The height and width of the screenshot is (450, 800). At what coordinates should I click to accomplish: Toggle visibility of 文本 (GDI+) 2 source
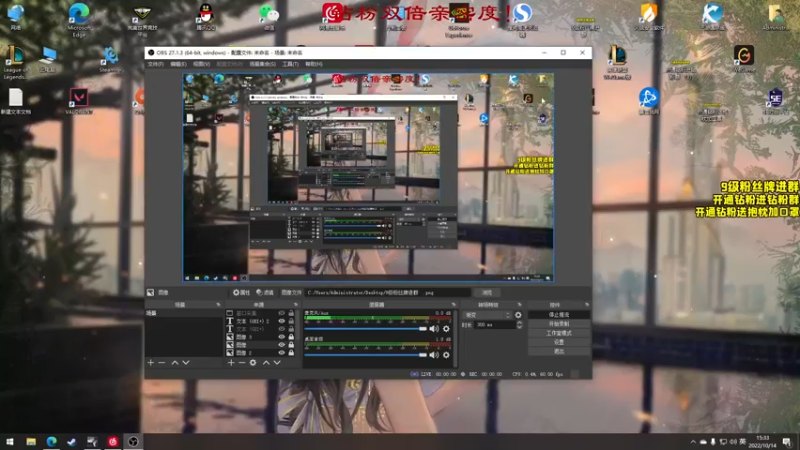[282, 321]
